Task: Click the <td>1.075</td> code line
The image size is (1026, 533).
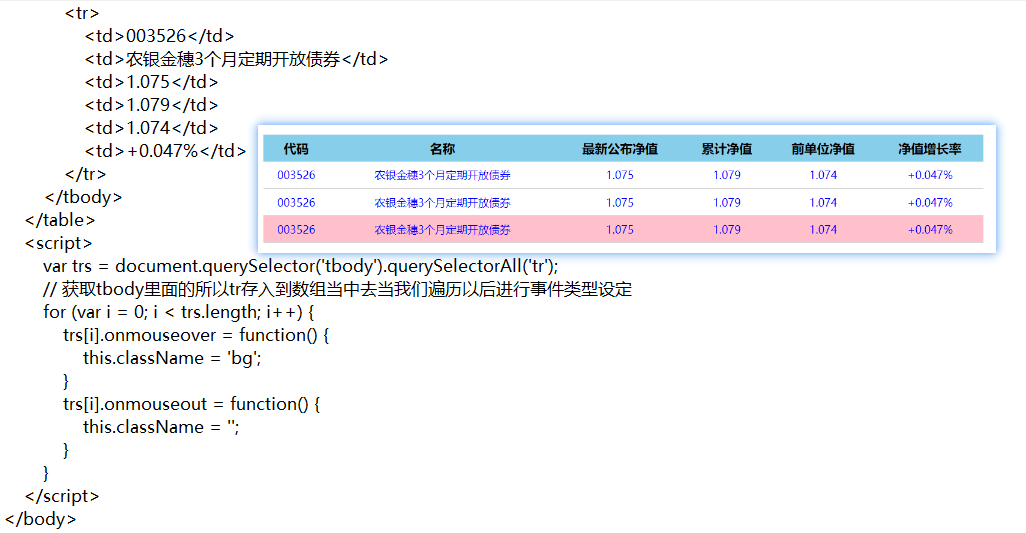Action: pyautogui.click(x=151, y=82)
